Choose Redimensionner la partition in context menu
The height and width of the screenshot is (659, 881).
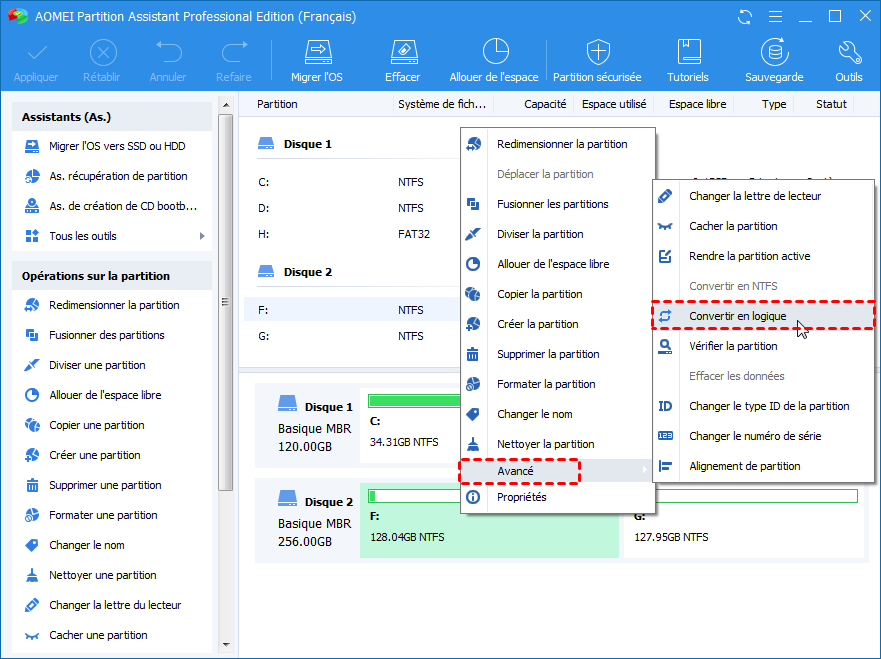(557, 144)
